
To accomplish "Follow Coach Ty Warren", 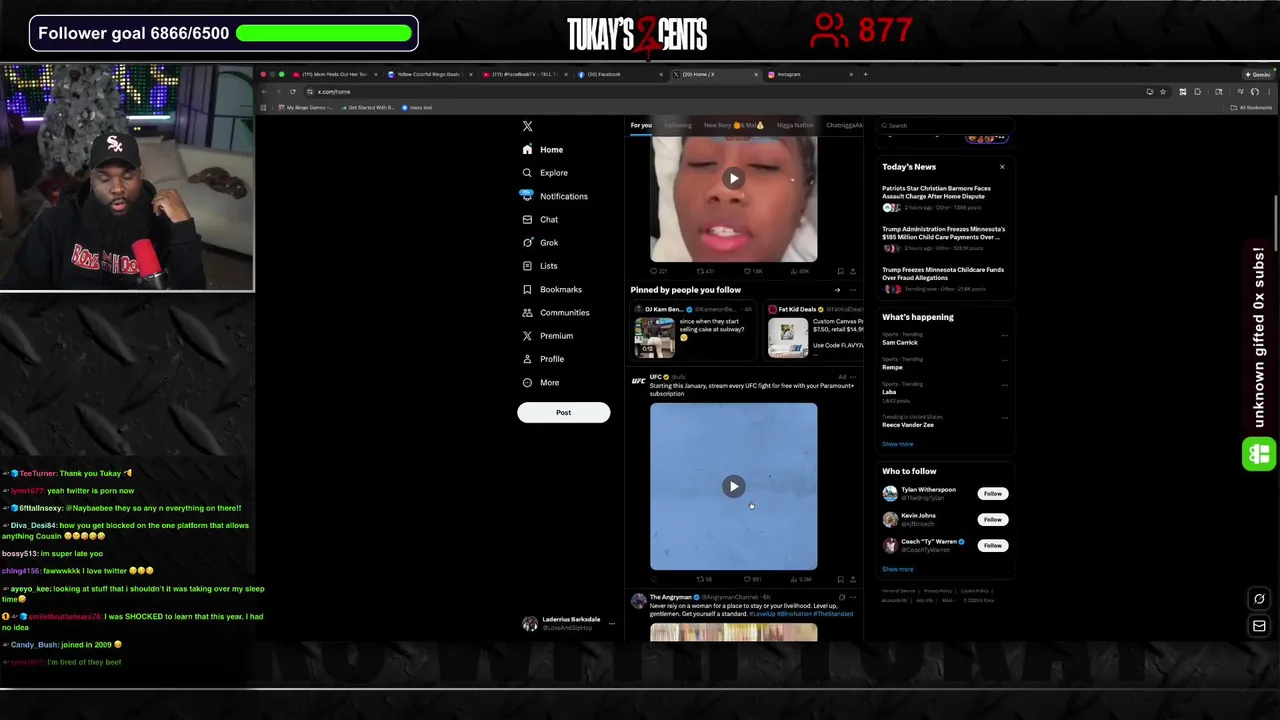I will [992, 545].
